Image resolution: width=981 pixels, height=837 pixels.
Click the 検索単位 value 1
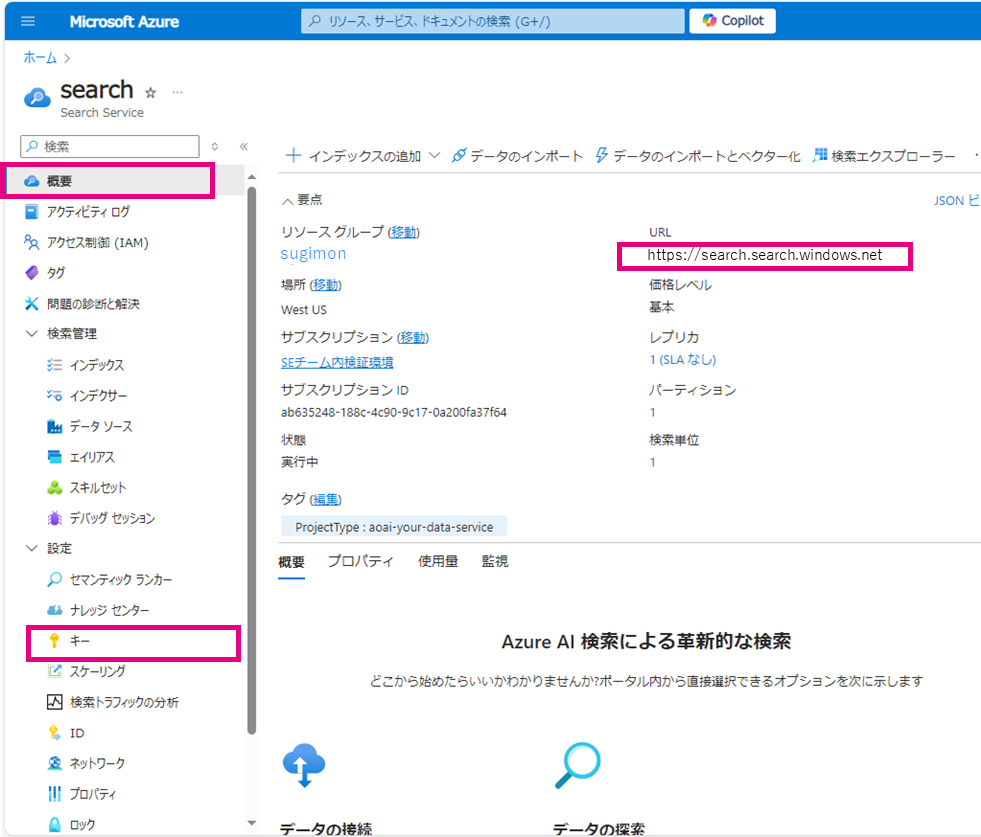[653, 462]
